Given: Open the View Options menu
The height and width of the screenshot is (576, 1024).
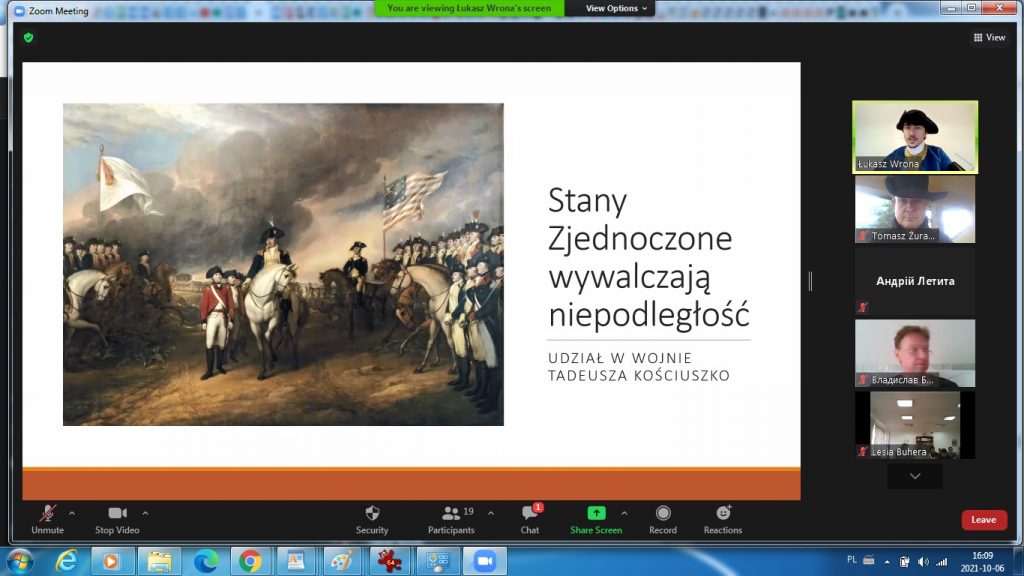Looking at the screenshot, I should 616,8.
